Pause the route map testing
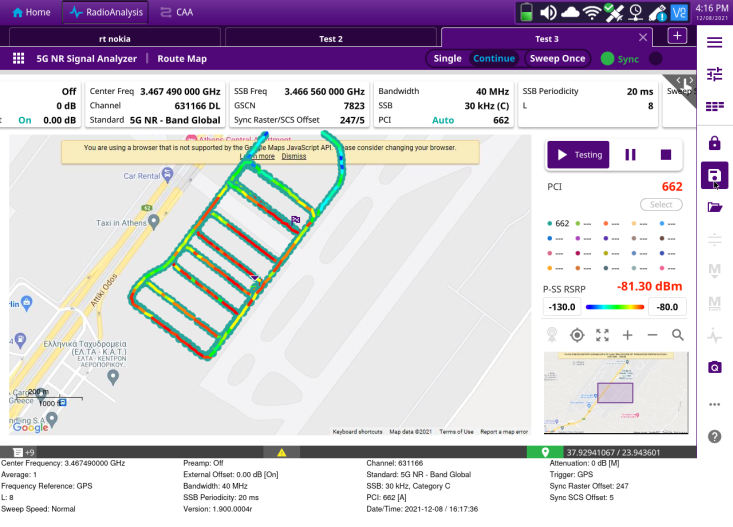Screen dimensions: 733x527 (x=630, y=155)
